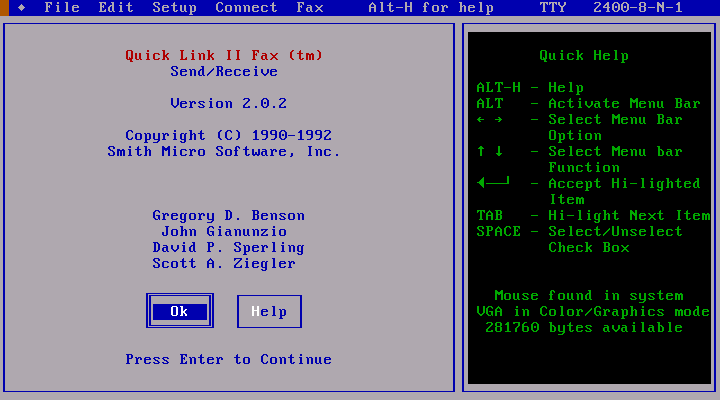Image resolution: width=720 pixels, height=400 pixels.
Task: Click the Help button in dialog
Action: point(269,311)
